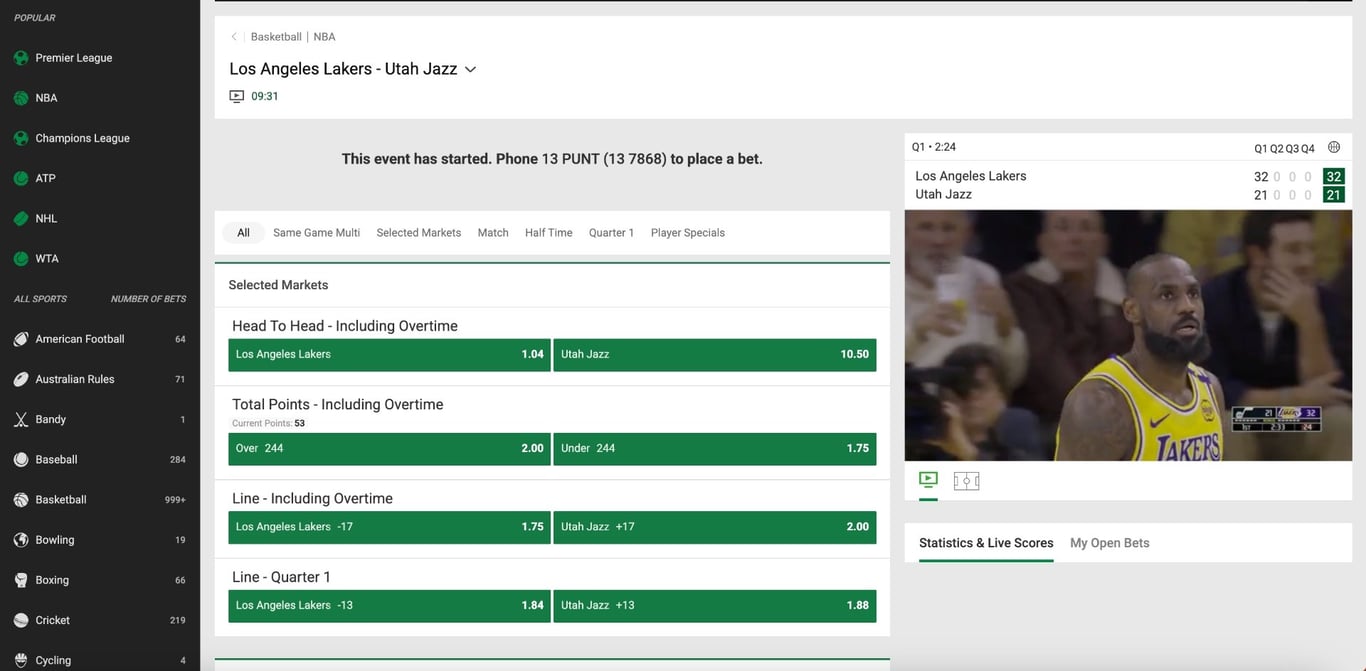
Task: Click Utah Jazz total score 21
Action: pyautogui.click(x=1333, y=195)
